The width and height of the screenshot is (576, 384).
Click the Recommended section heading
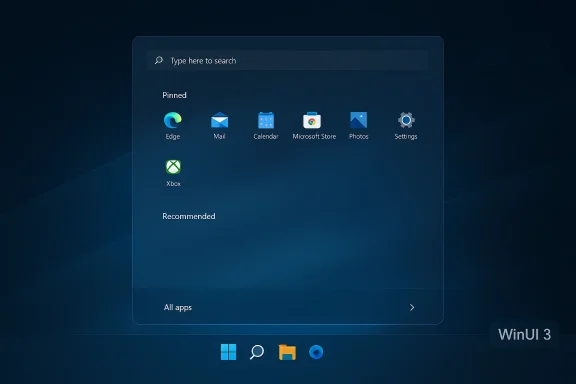189,216
